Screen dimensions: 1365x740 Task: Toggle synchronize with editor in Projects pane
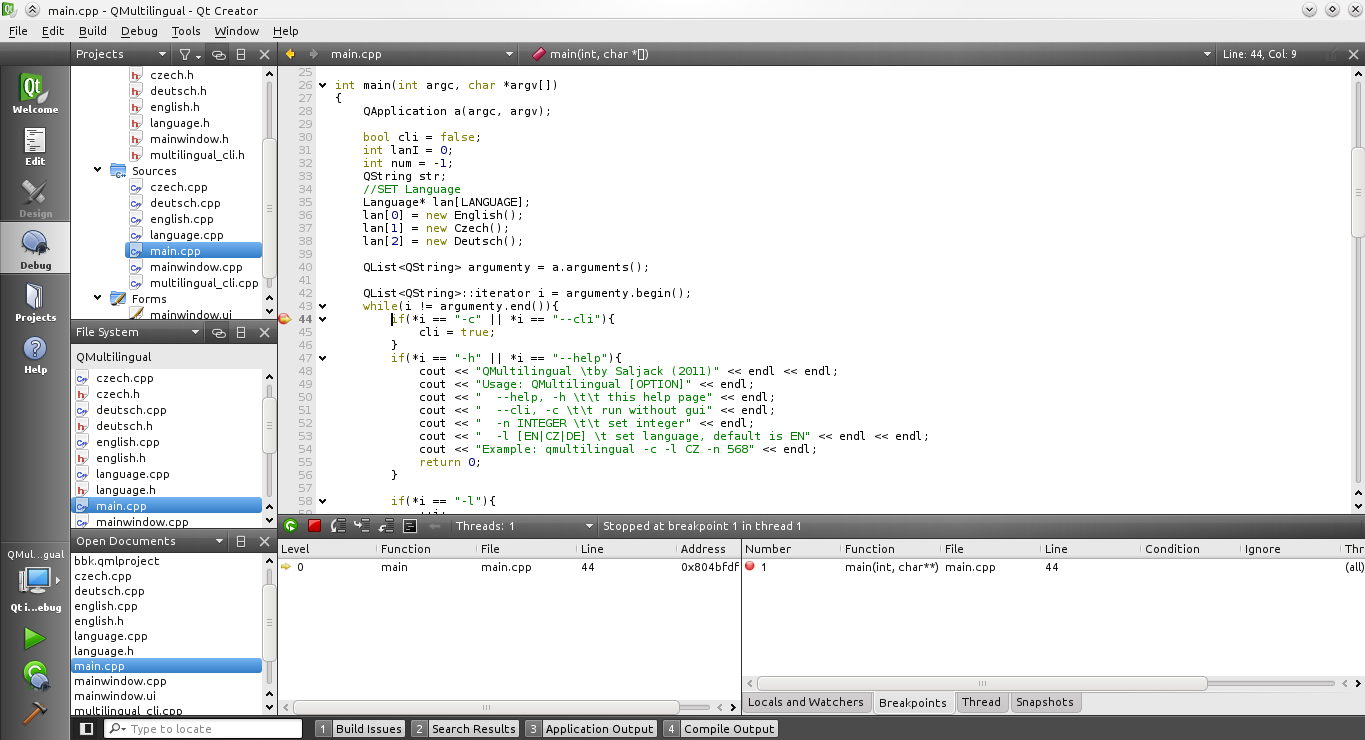(x=217, y=54)
